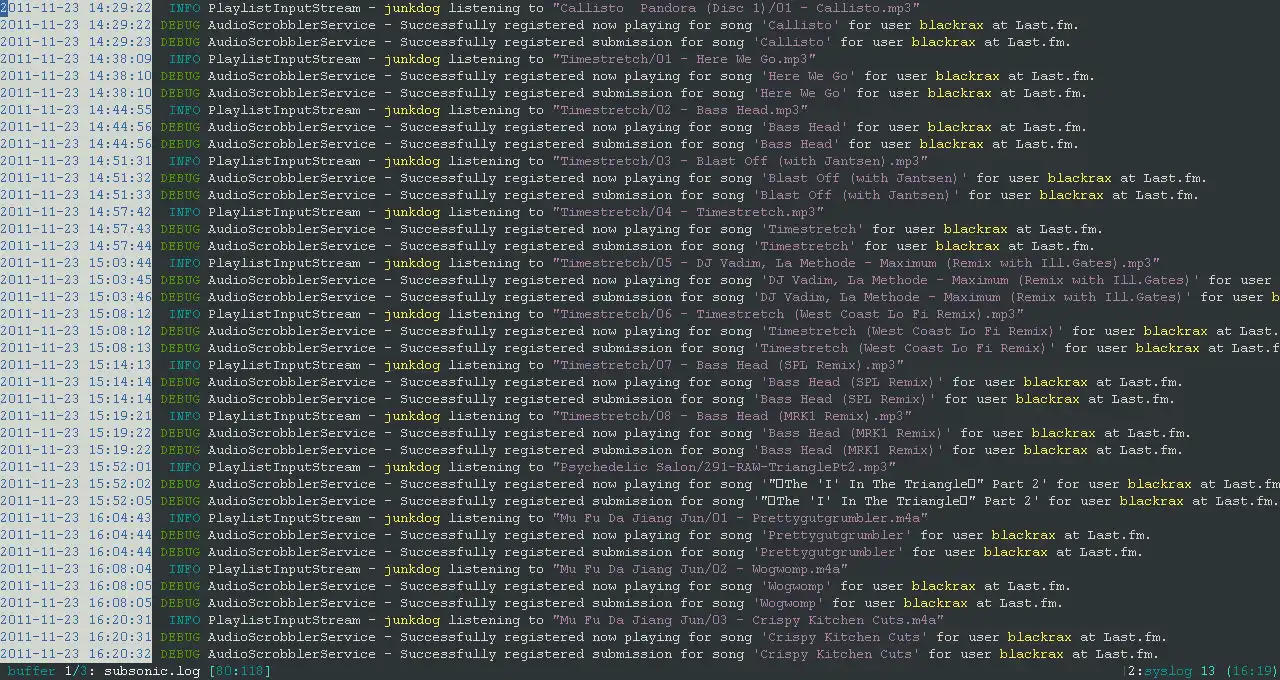The height and width of the screenshot is (680, 1280).
Task: Click the DJ Vadim Maximum remix .mp3 path
Action: pyautogui.click(x=856, y=263)
